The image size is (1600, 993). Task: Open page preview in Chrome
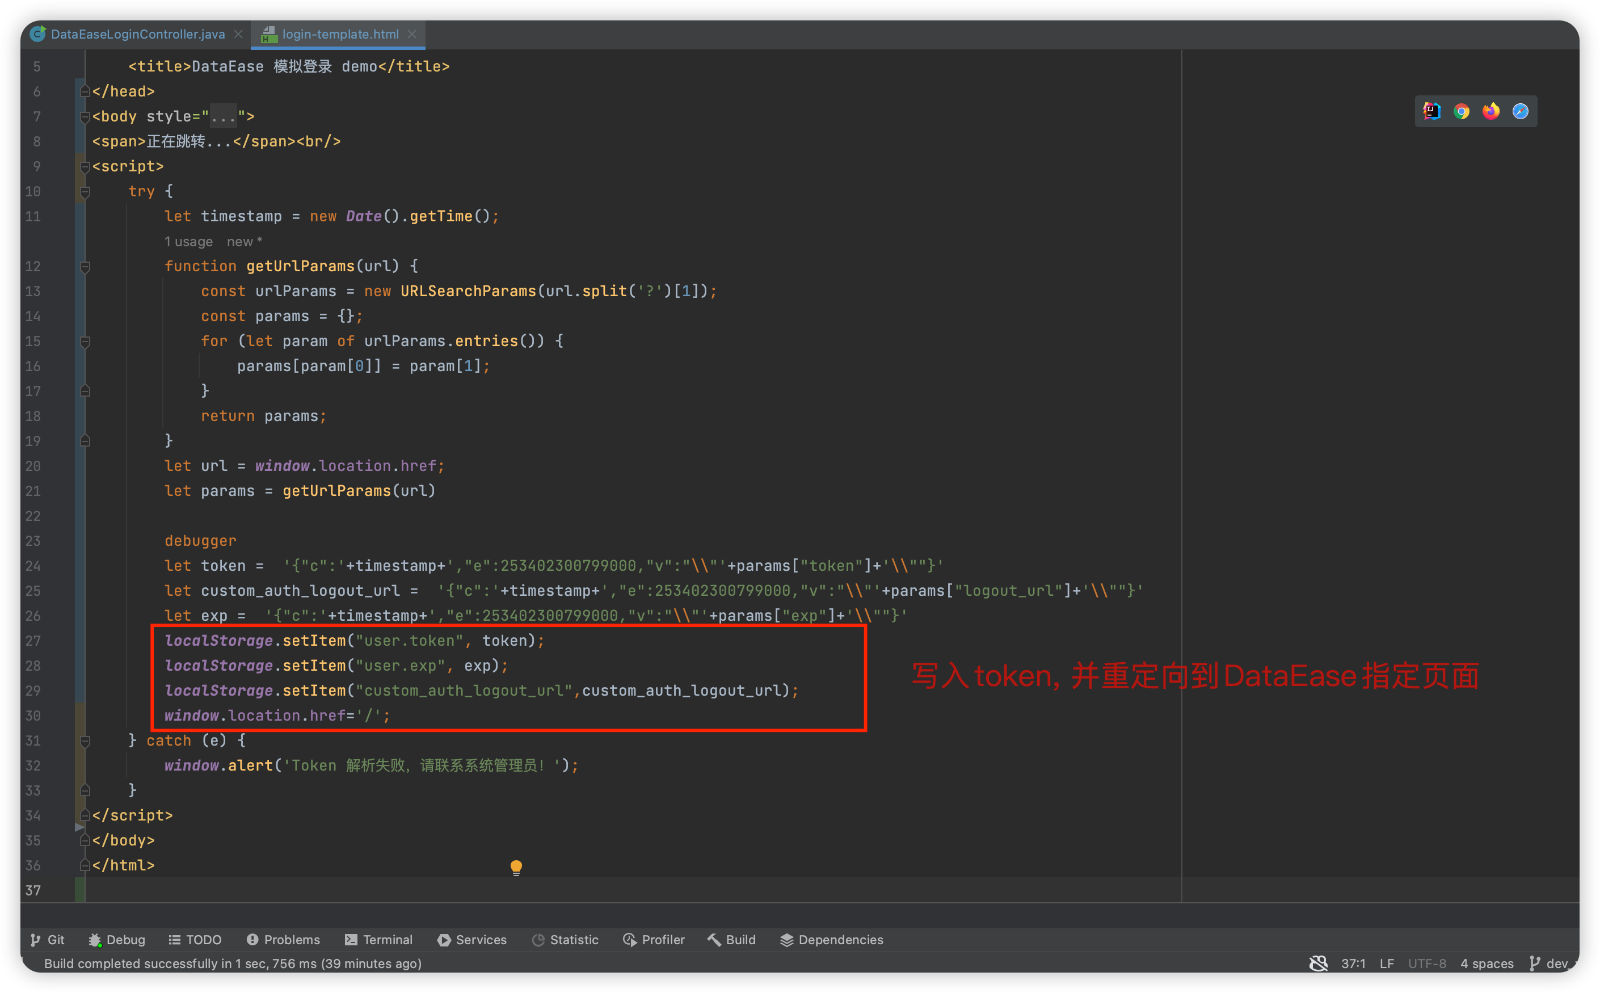pyautogui.click(x=1461, y=111)
